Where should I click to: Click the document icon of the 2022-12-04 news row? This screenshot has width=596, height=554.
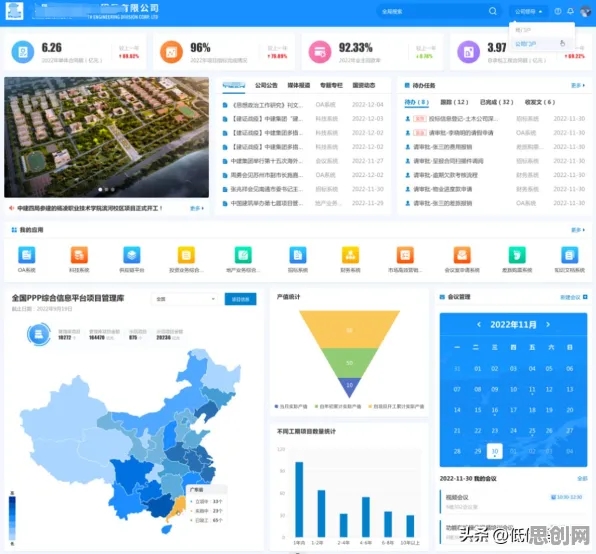(225, 105)
